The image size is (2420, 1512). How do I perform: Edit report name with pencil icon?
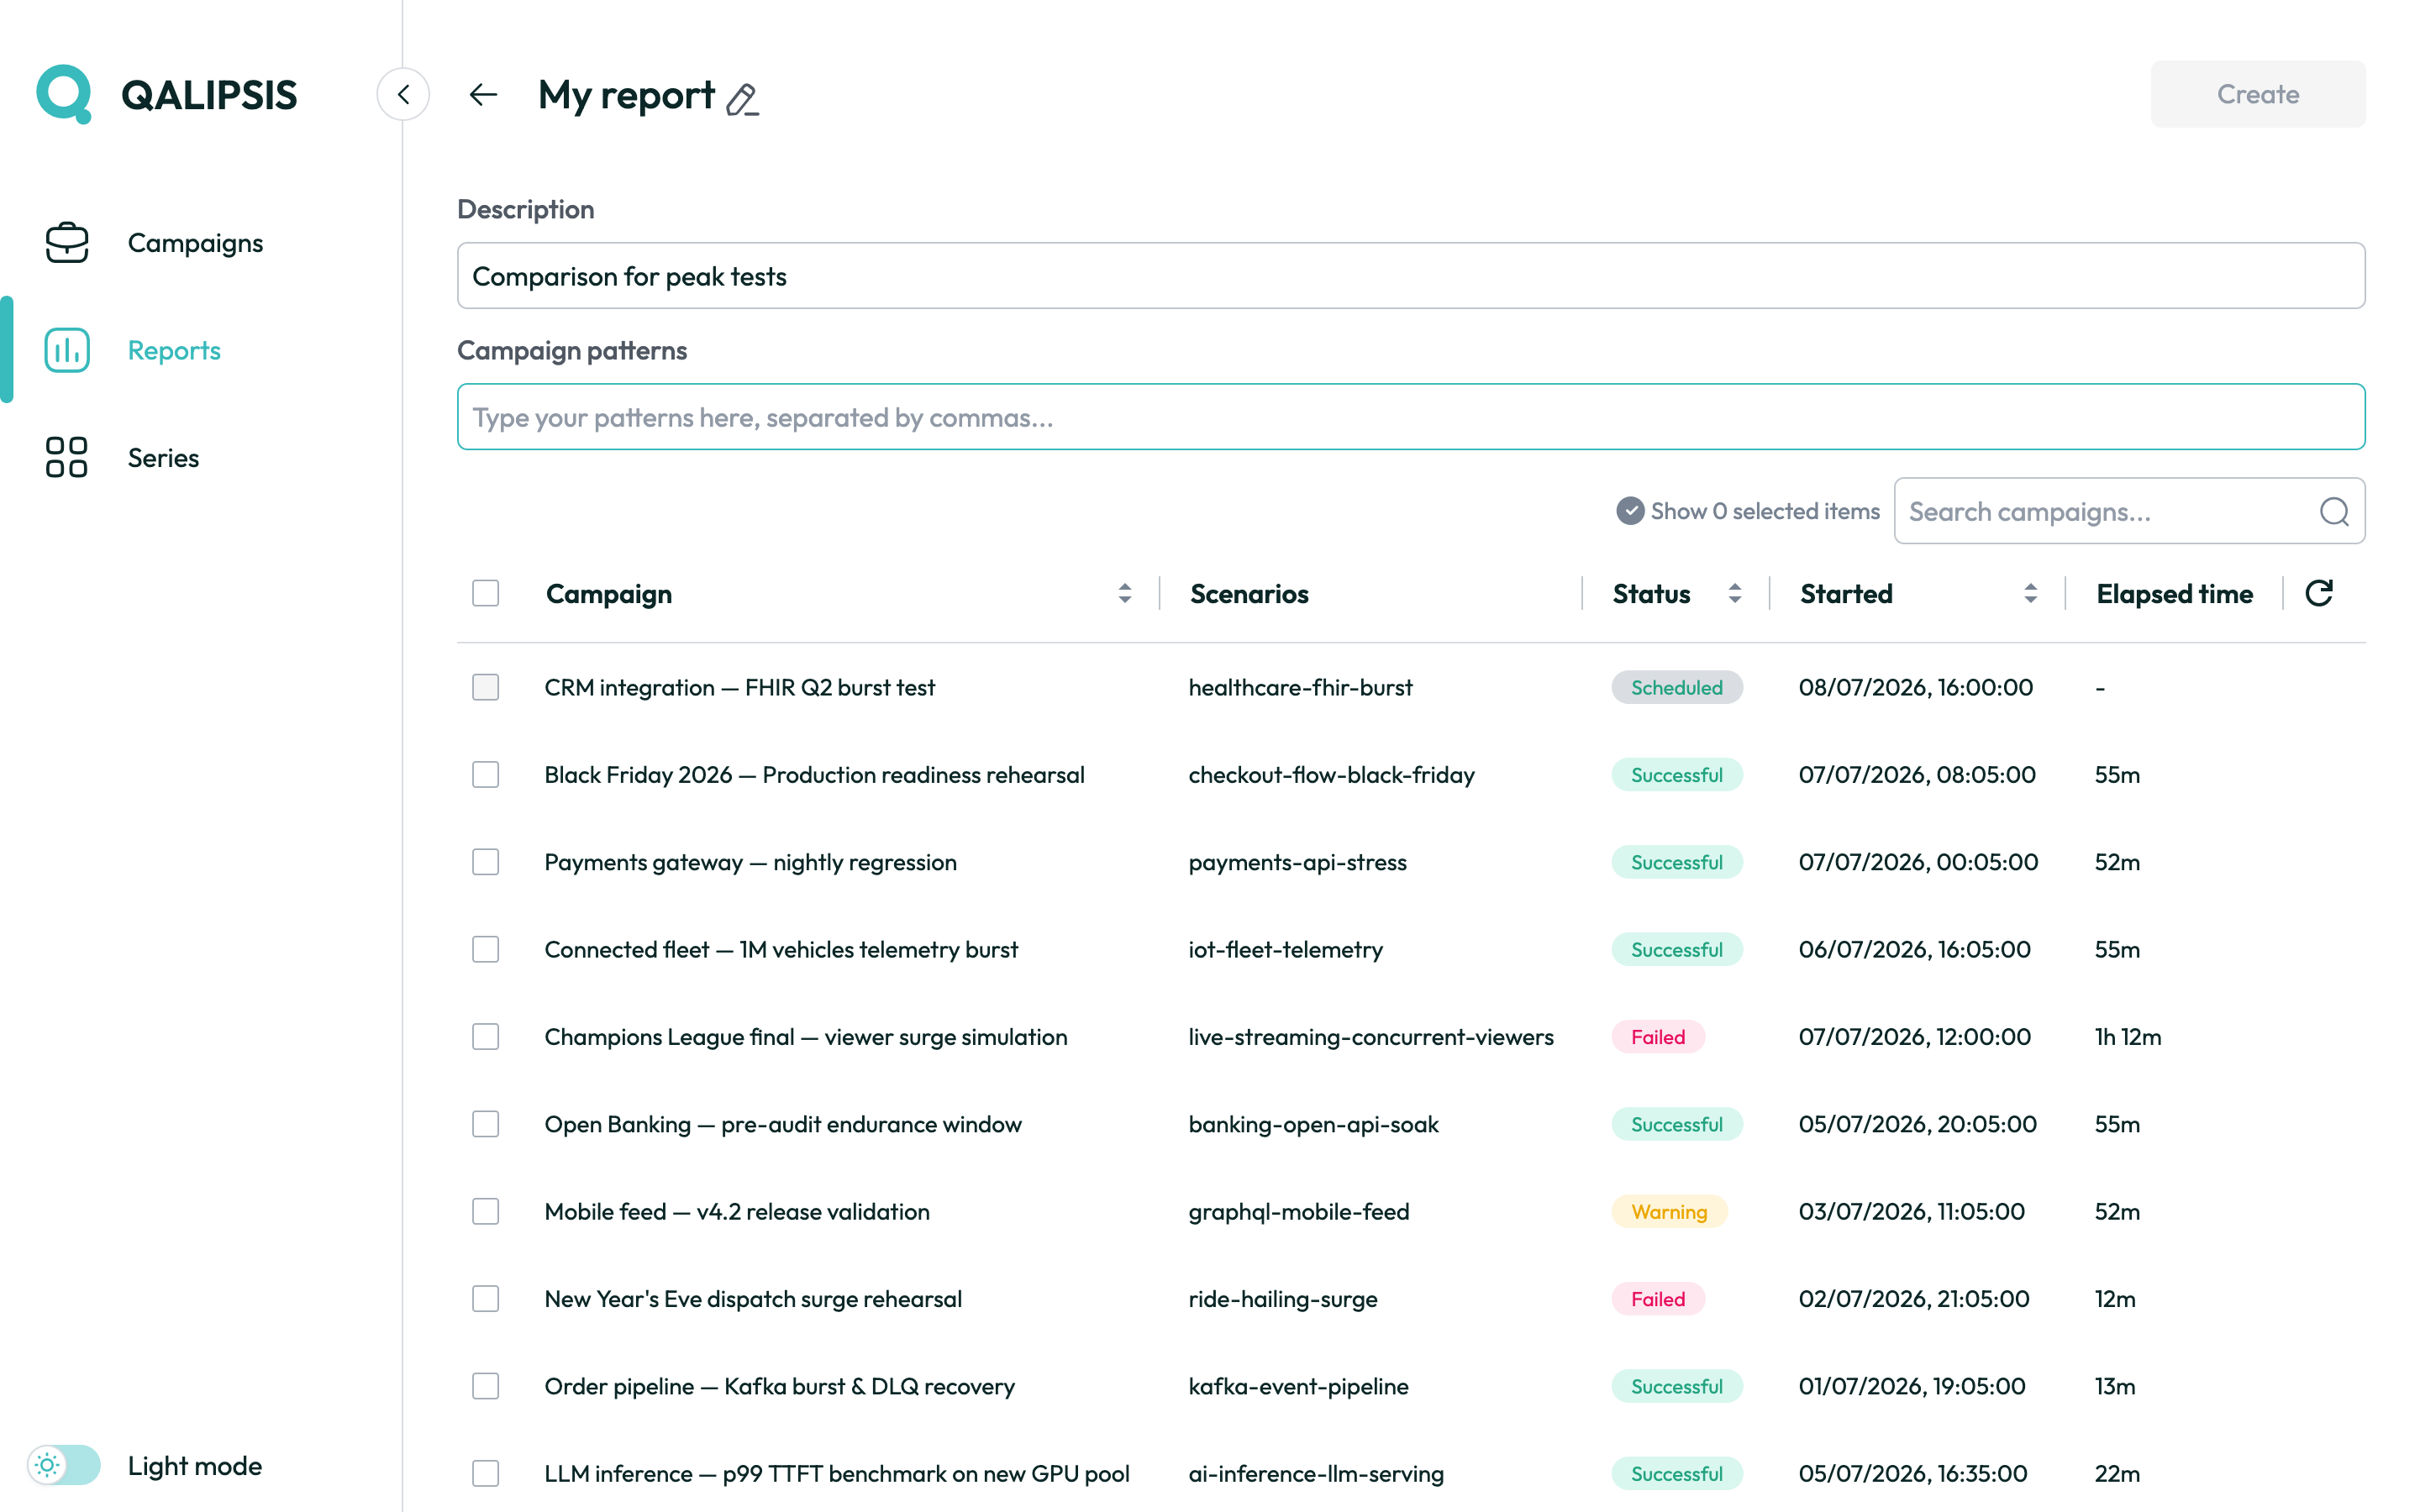[x=742, y=99]
